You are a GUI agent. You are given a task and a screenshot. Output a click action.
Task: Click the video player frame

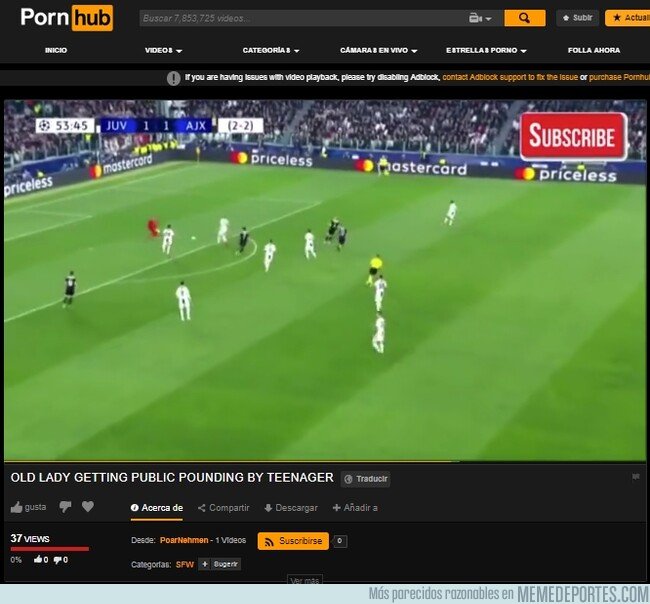pos(325,280)
